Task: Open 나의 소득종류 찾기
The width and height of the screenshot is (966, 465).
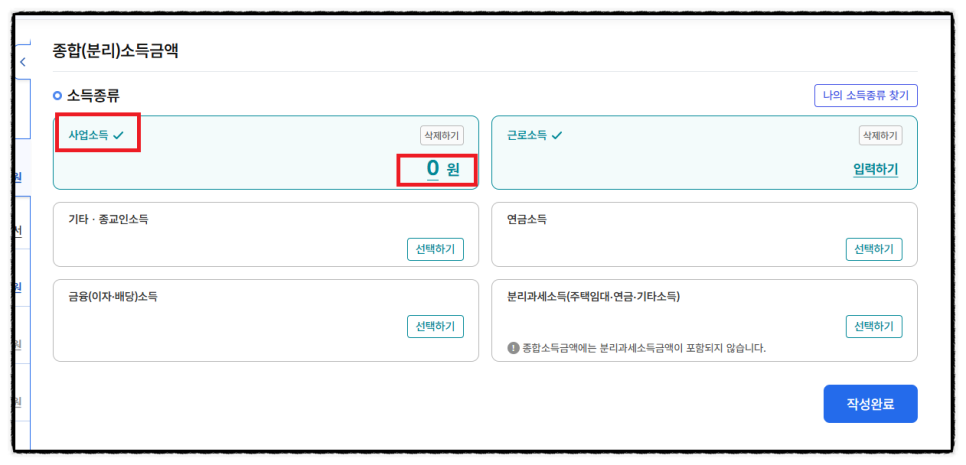Action: click(x=866, y=96)
